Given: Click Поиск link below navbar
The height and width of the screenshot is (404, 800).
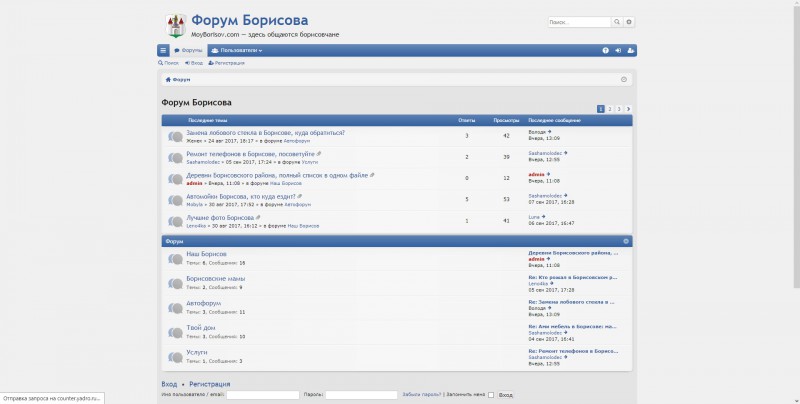Looking at the screenshot, I should [x=168, y=63].
